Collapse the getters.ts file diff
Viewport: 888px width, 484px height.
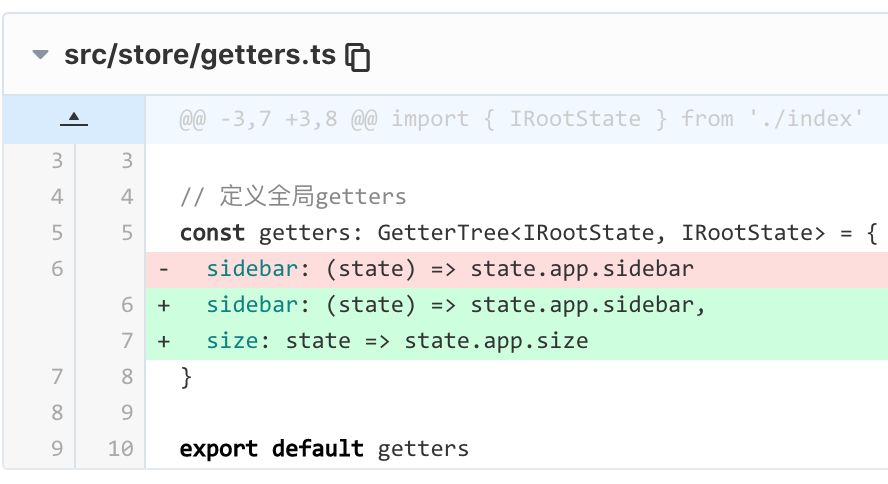40,55
